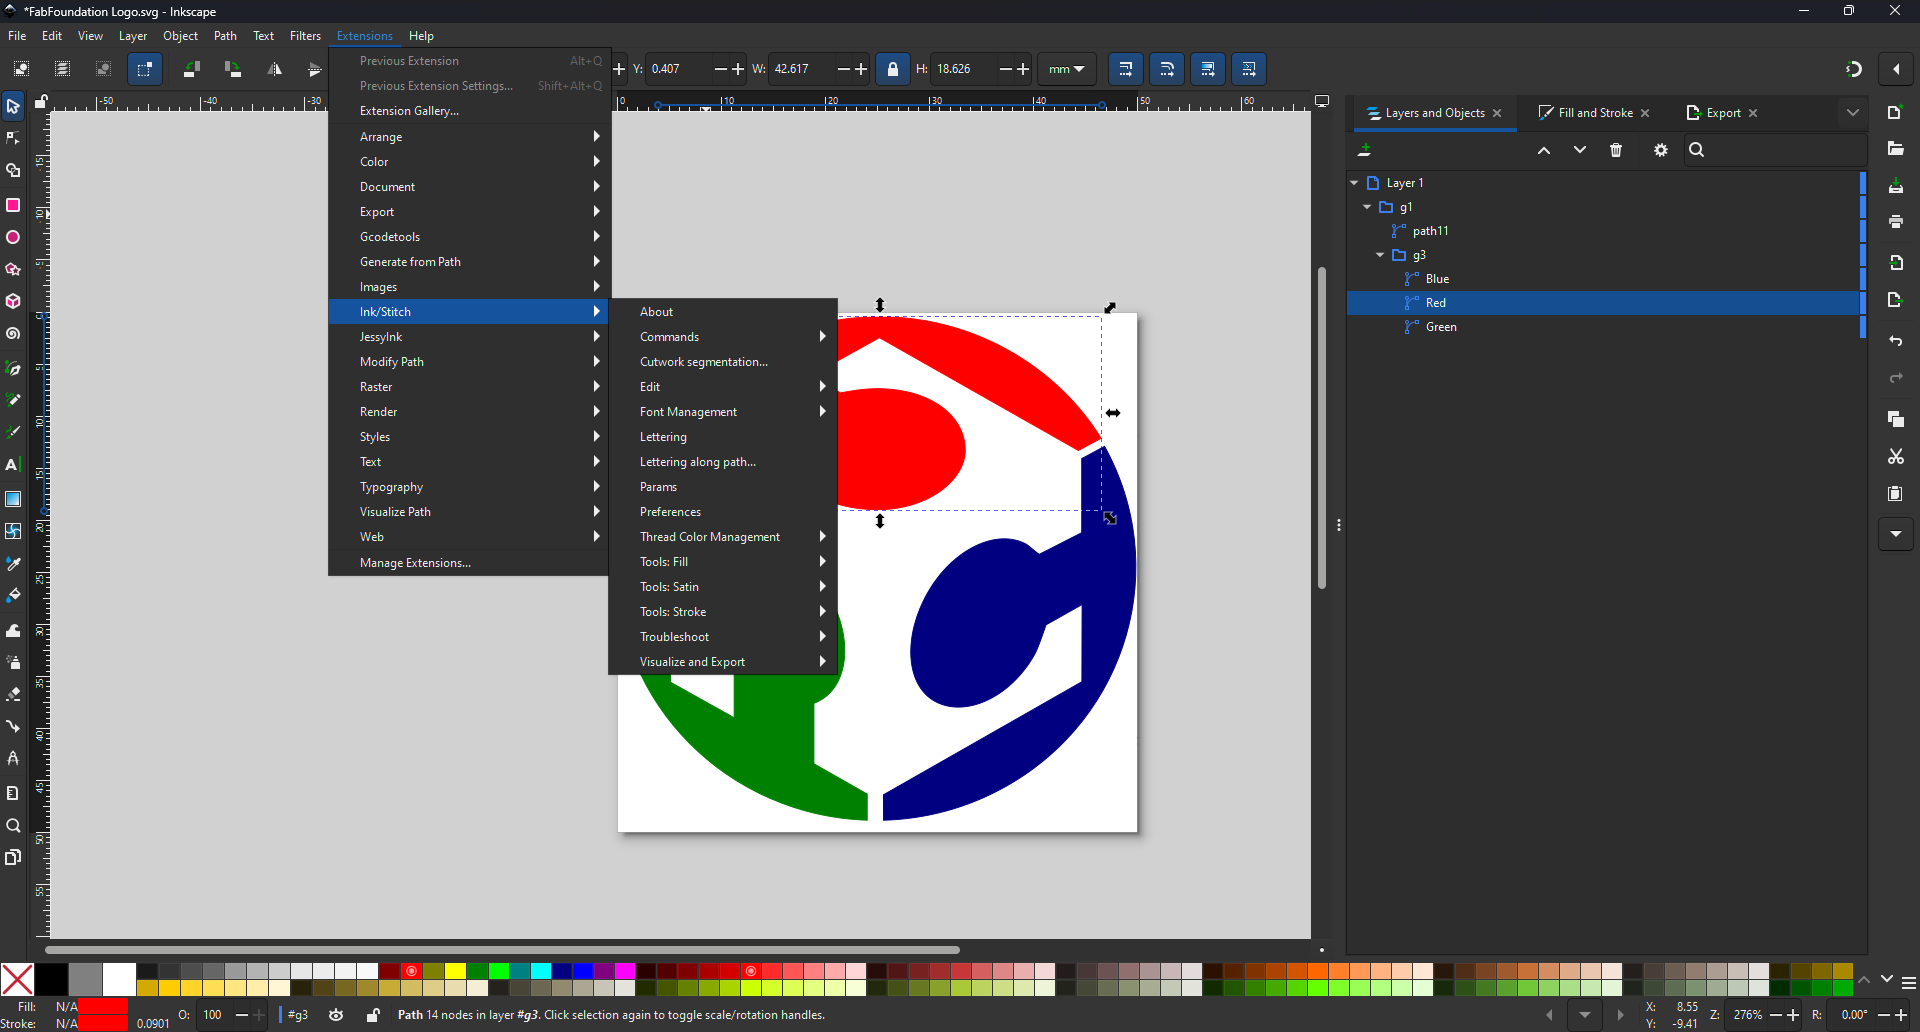Click Lettering along path... entry
1920x1032 pixels.
tap(723, 462)
